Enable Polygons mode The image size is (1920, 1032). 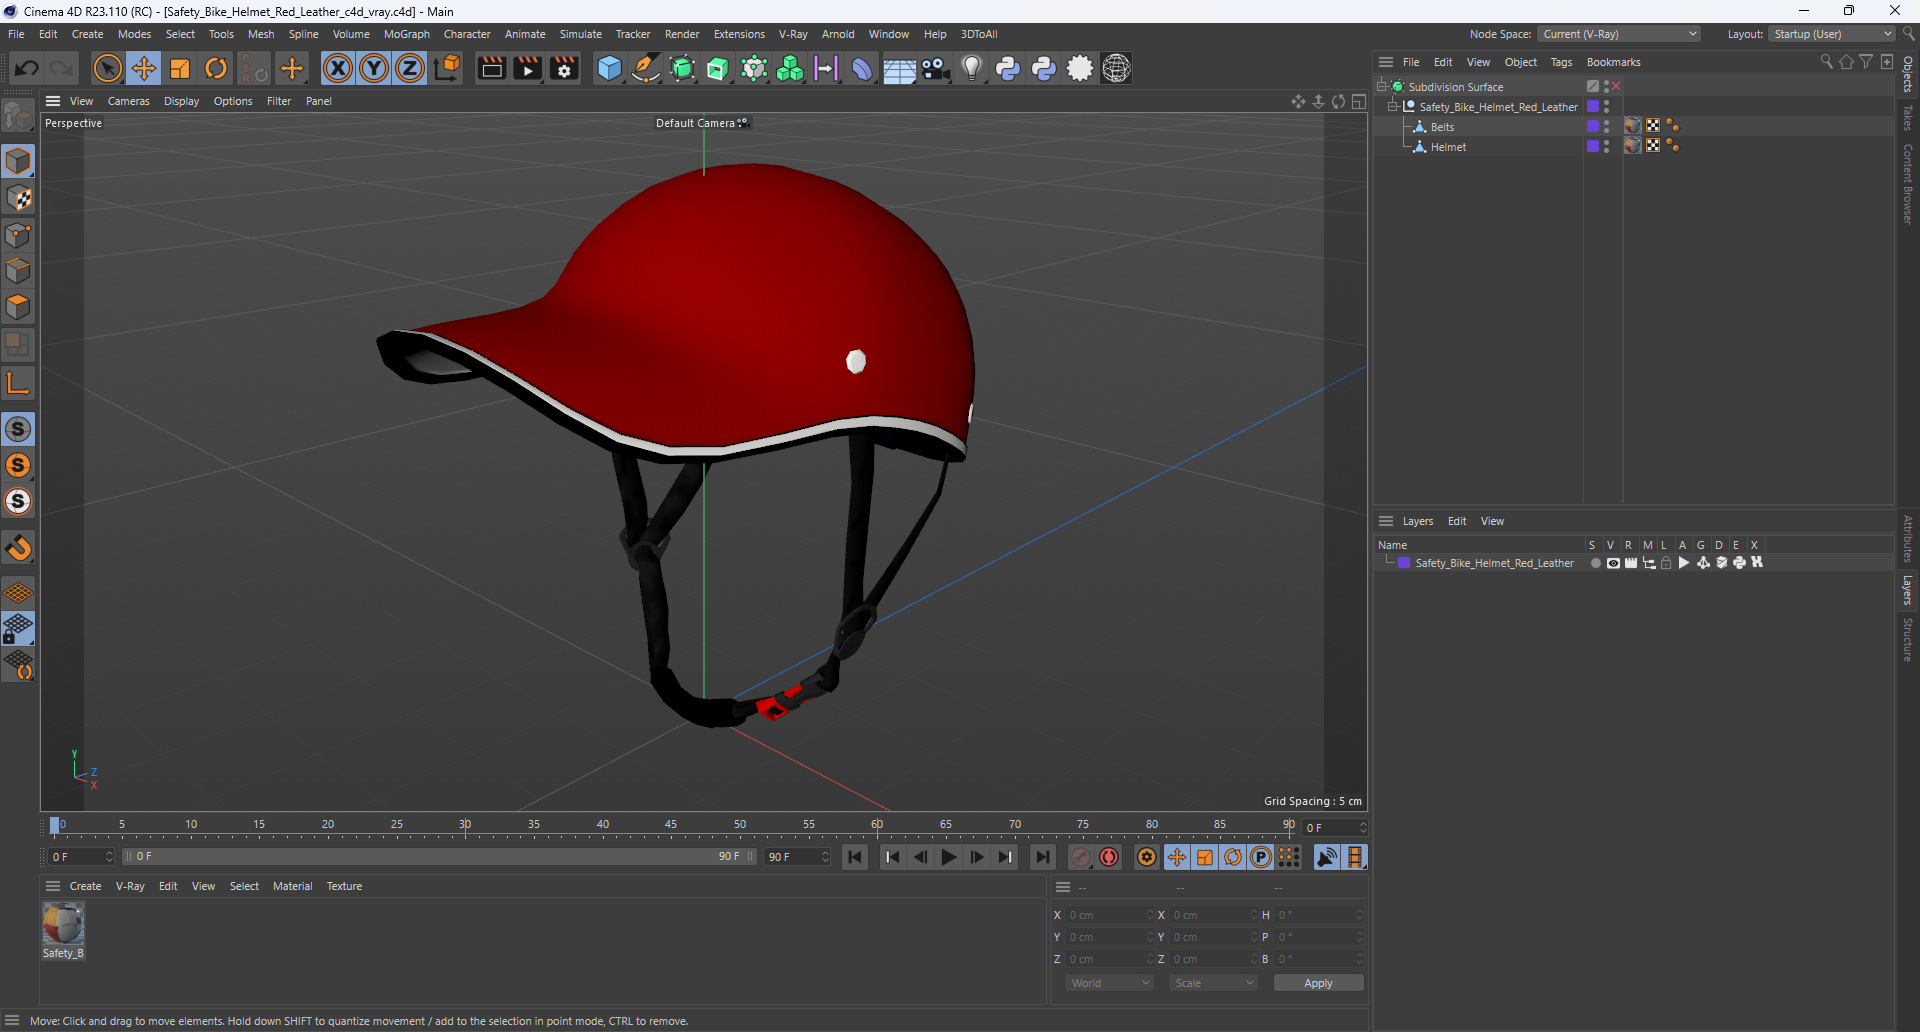click(18, 307)
